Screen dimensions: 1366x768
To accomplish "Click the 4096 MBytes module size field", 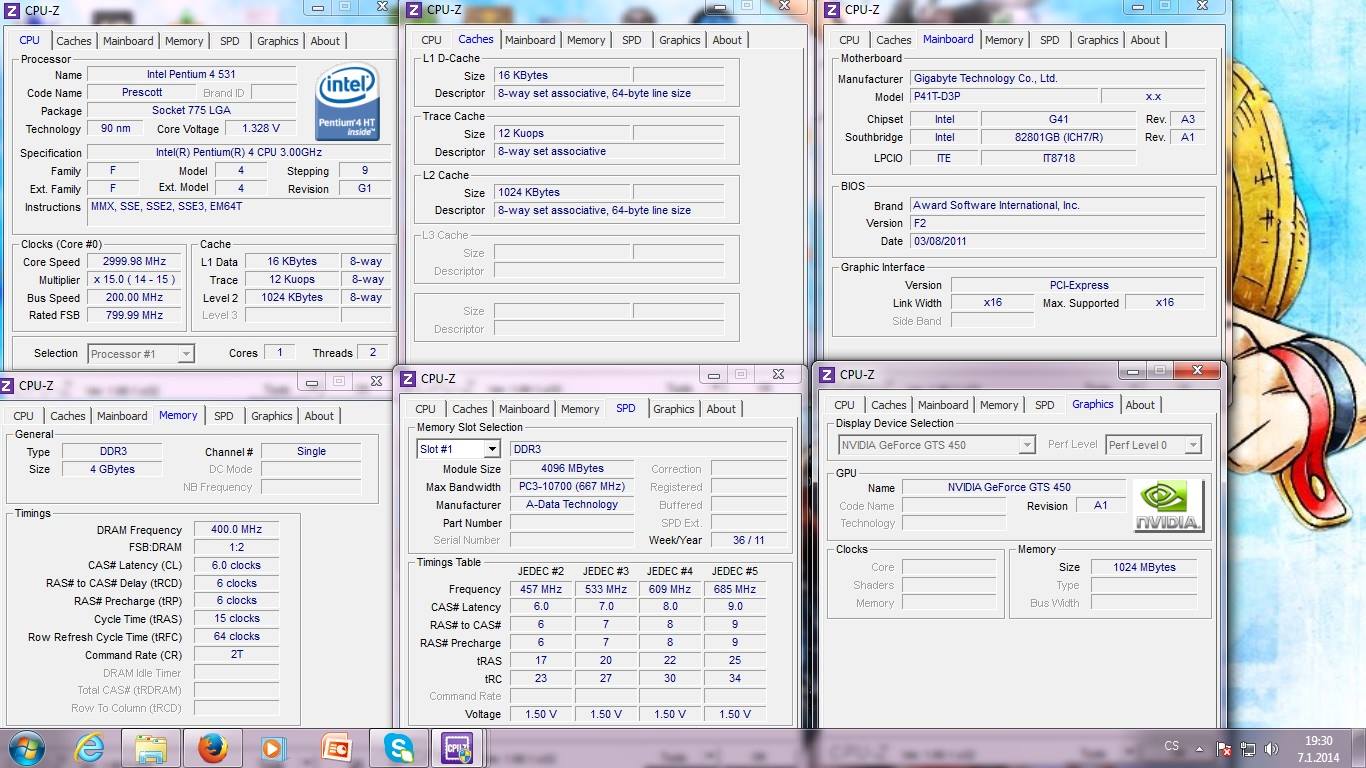I will pos(572,468).
